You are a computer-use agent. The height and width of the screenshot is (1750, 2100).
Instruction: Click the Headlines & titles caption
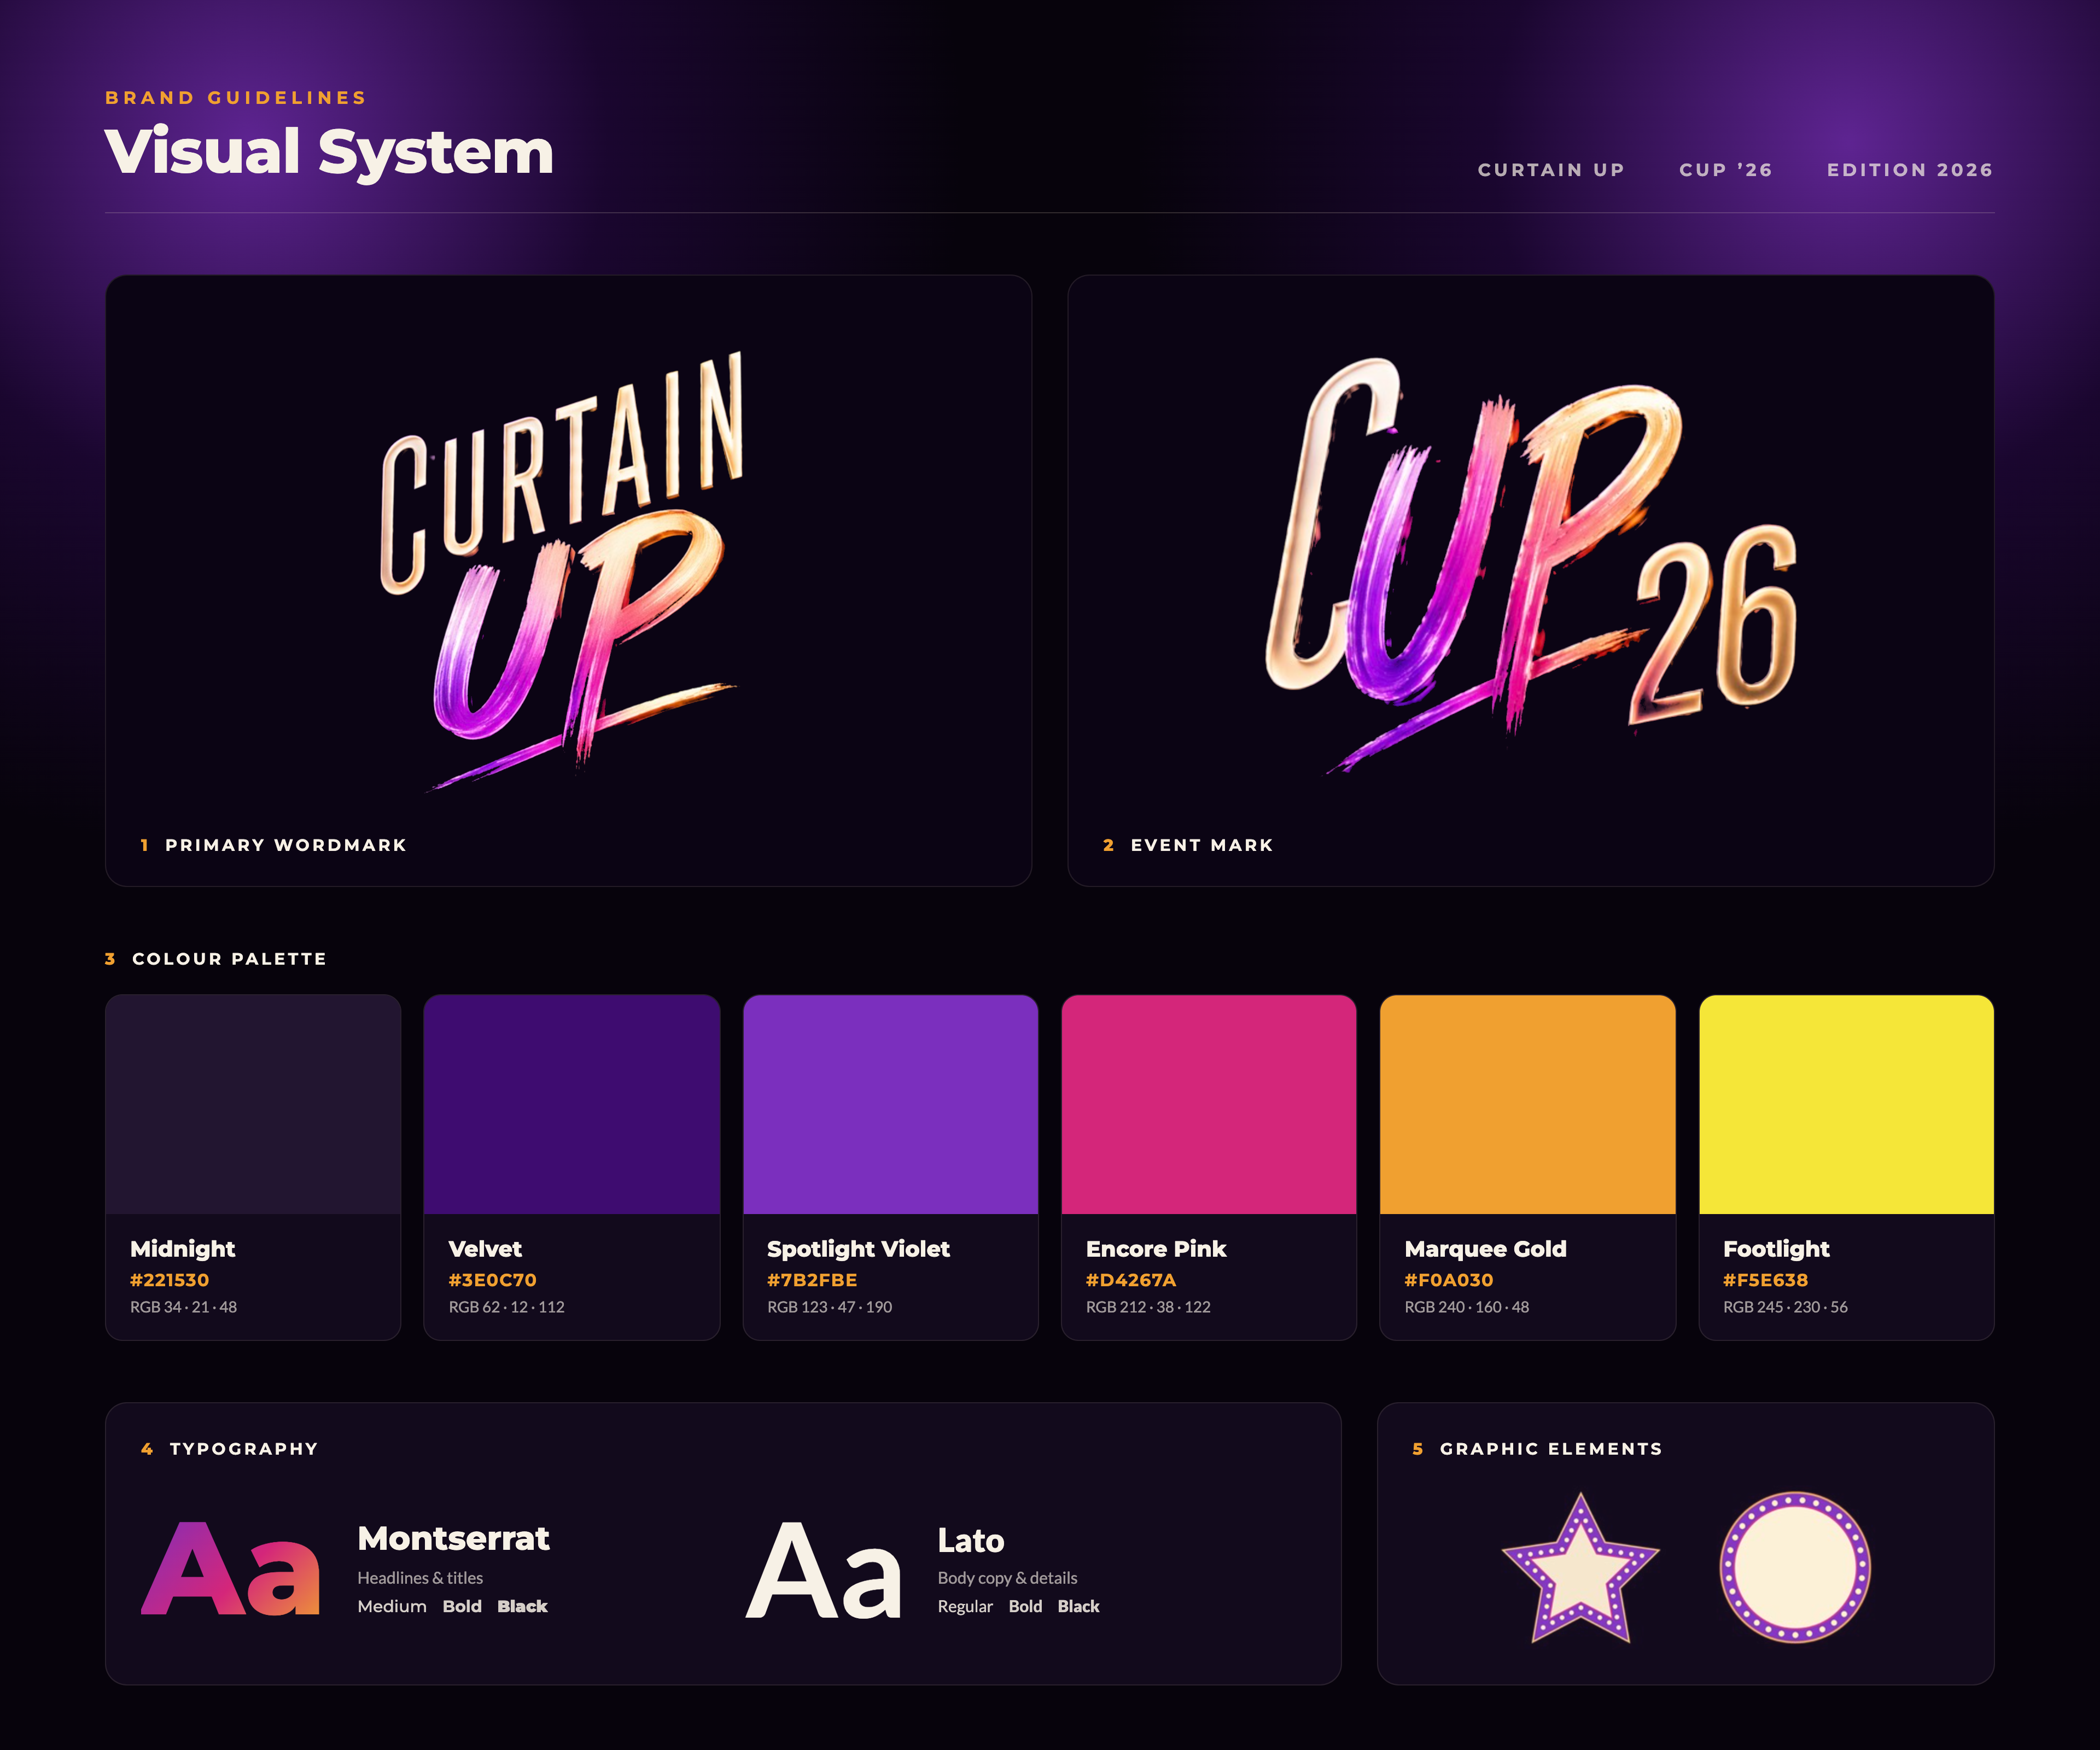click(x=420, y=1577)
